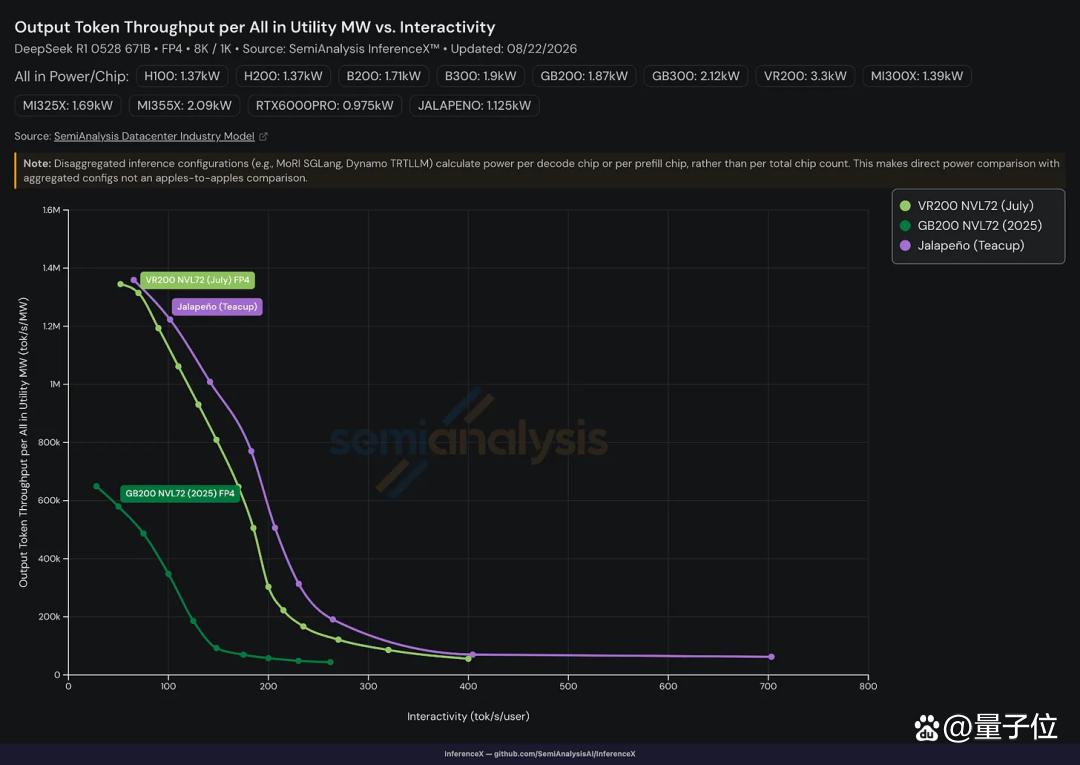
Task: Click the light green VR200 legend dot
Action: (905, 205)
